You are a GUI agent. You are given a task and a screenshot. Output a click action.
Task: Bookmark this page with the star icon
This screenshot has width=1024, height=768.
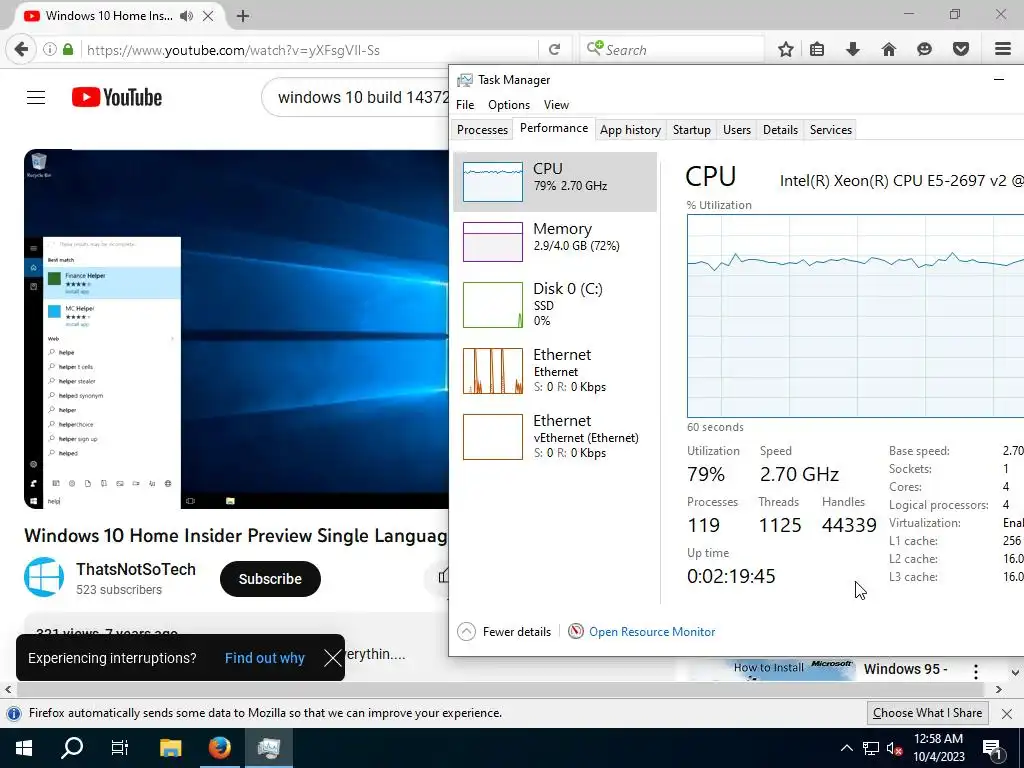pos(786,50)
